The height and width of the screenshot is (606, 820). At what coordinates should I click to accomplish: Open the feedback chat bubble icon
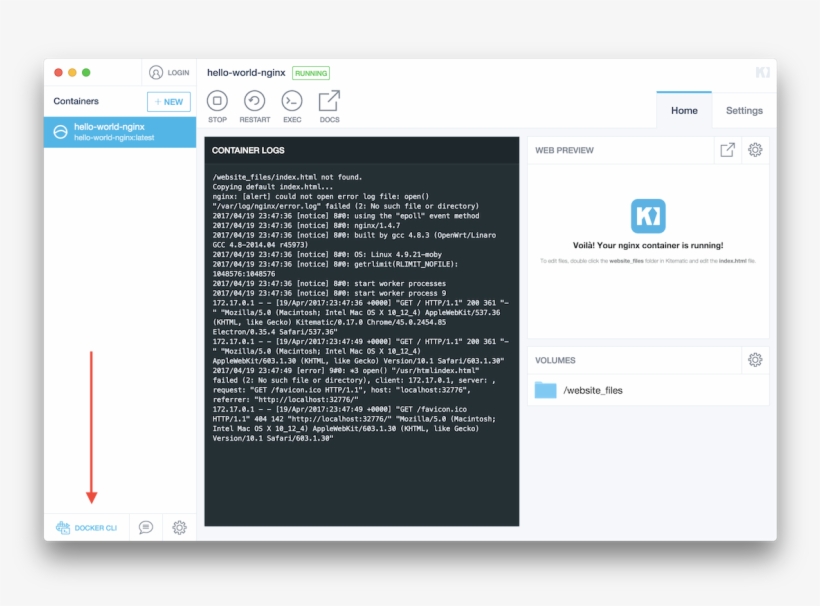click(x=144, y=527)
